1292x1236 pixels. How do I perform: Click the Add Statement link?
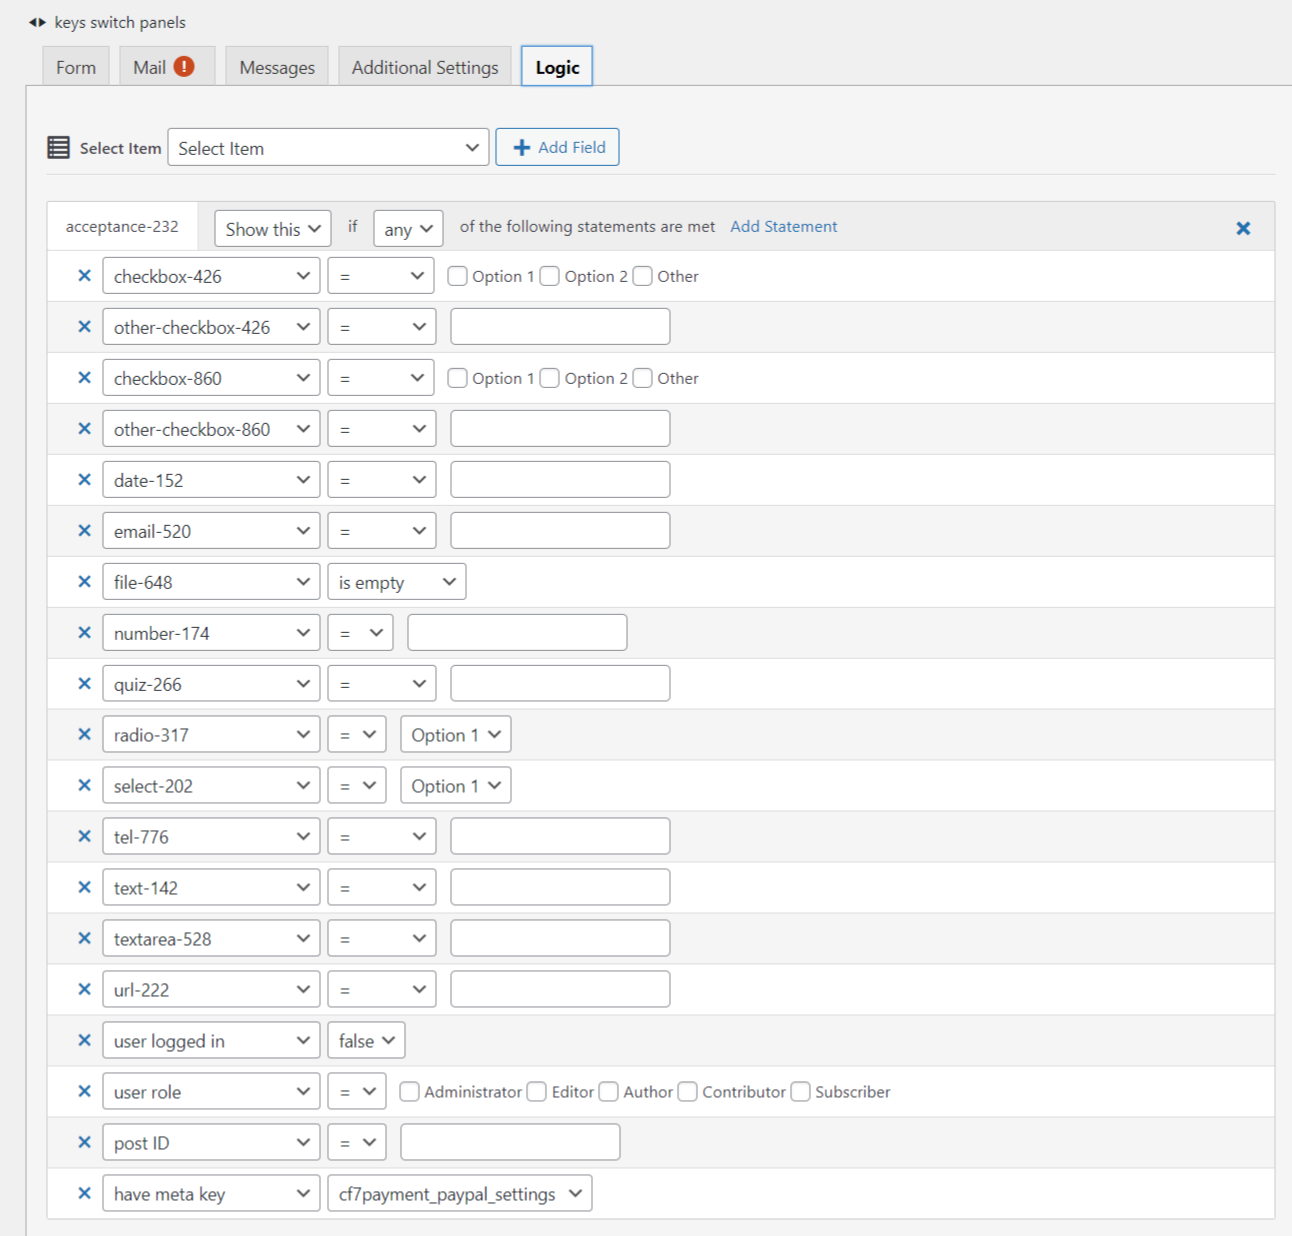coord(783,227)
